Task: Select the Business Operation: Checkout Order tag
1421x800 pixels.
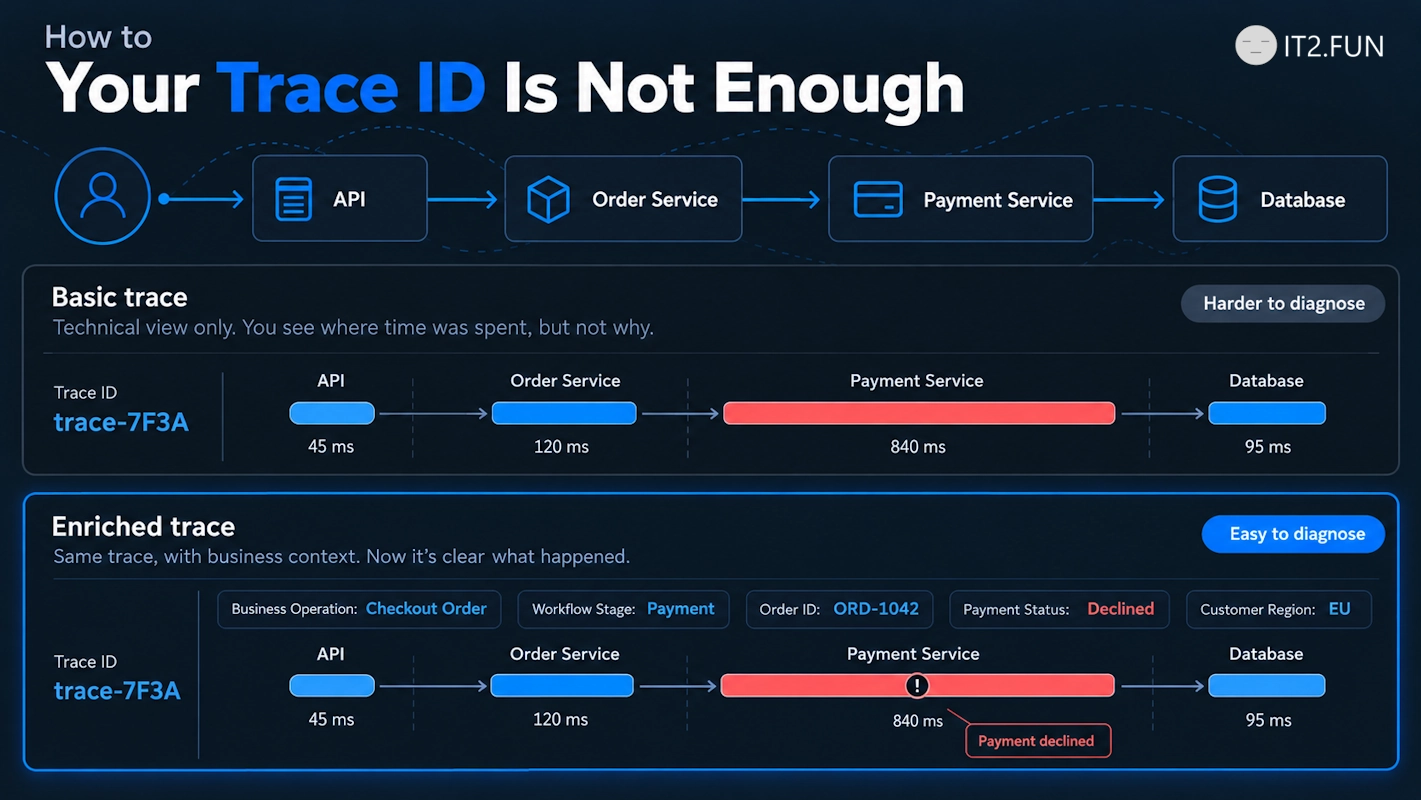Action: tap(359, 609)
